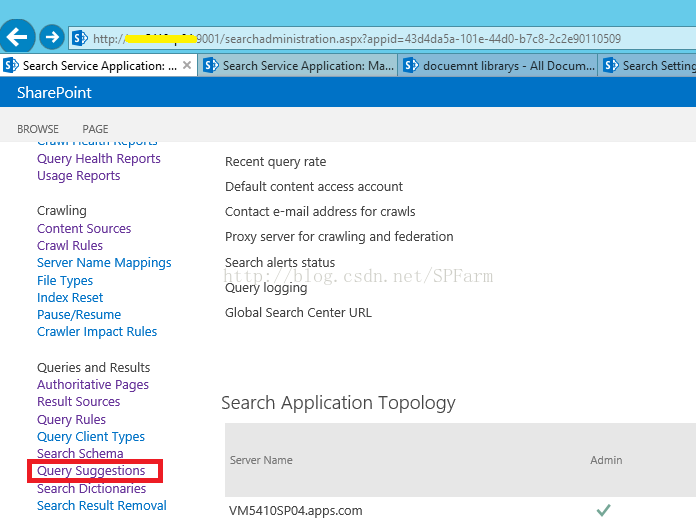Open Usage Reports link
696x530 pixels.
[x=79, y=176]
